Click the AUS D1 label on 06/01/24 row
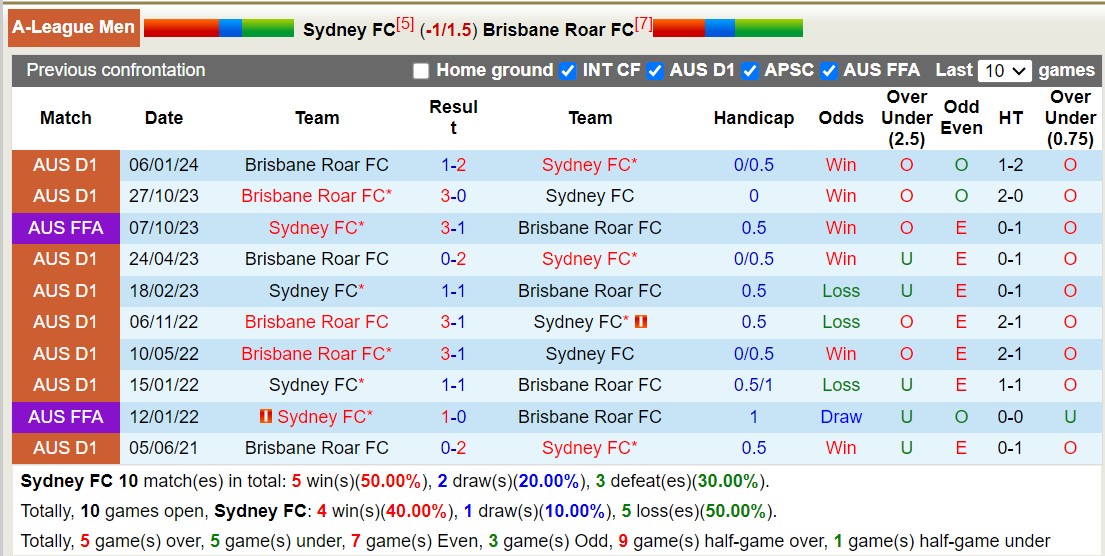 pos(66,165)
